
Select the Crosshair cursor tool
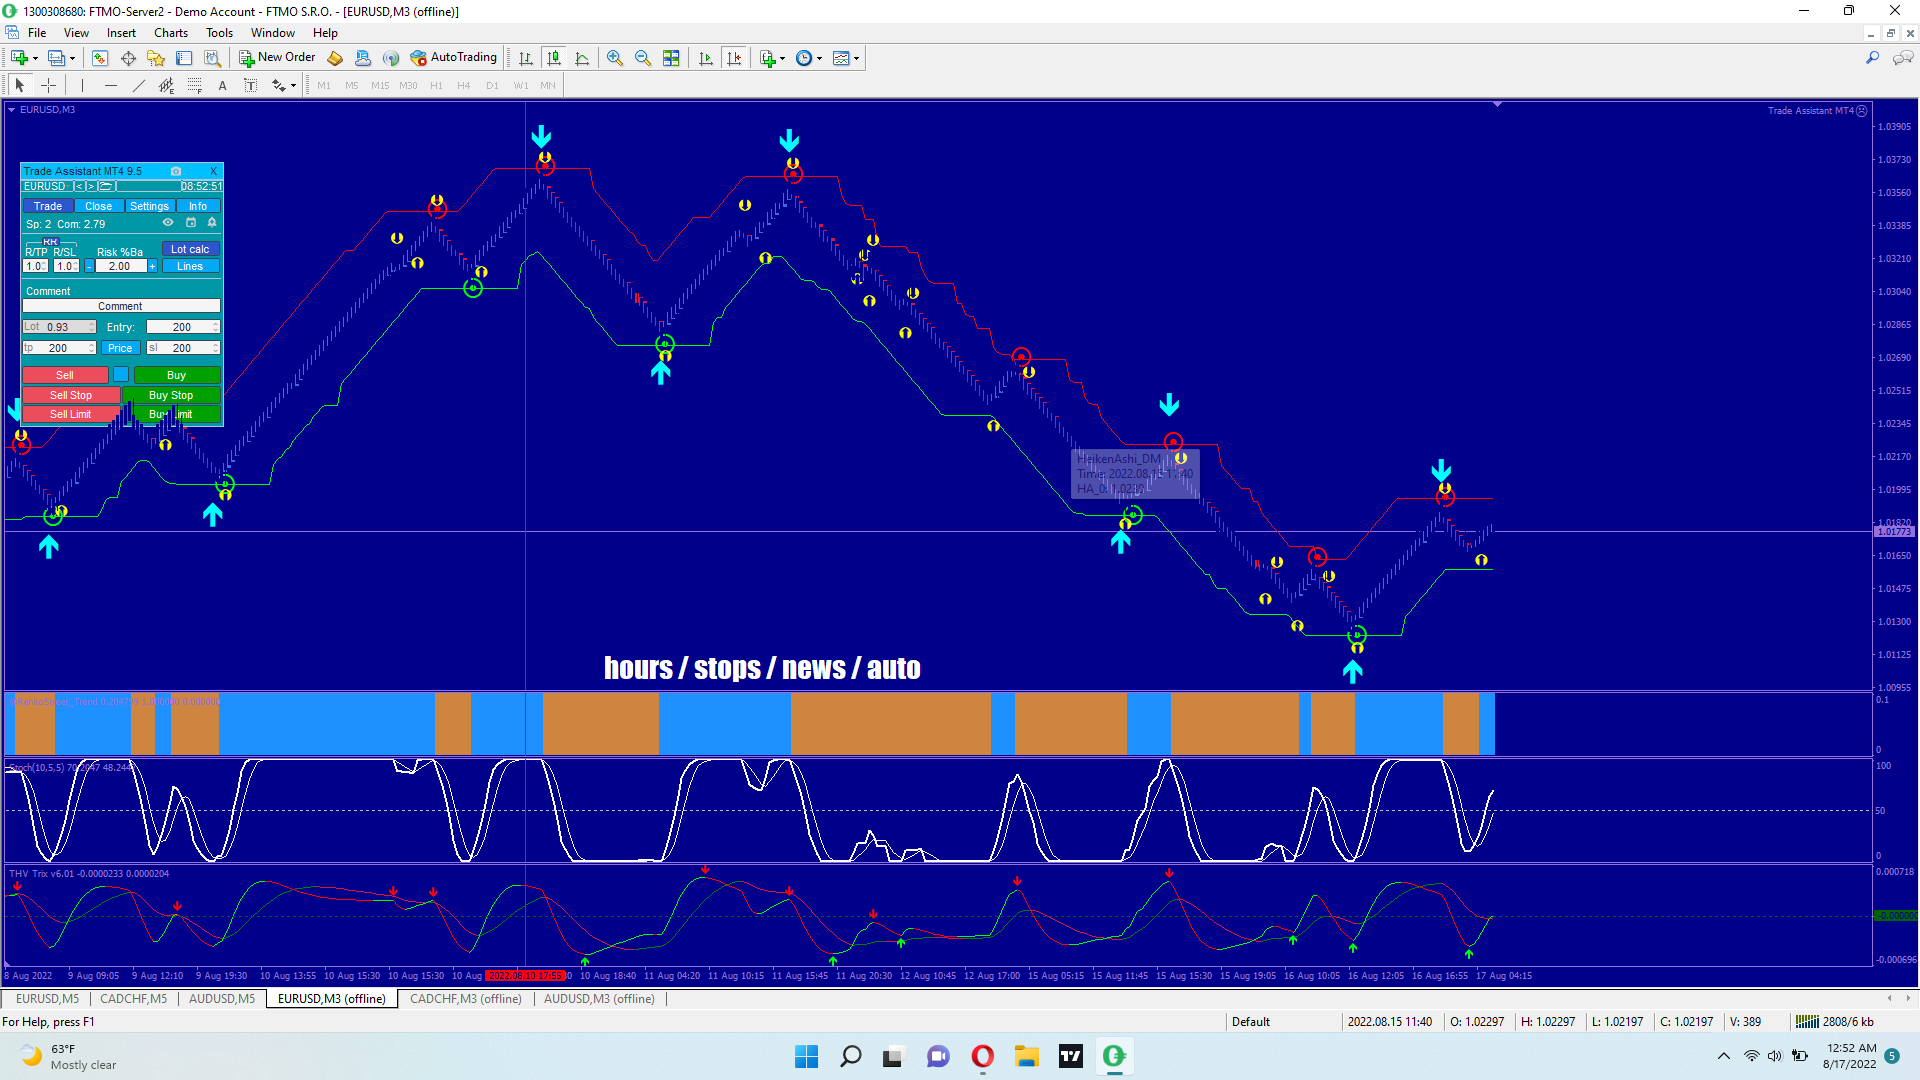point(48,85)
